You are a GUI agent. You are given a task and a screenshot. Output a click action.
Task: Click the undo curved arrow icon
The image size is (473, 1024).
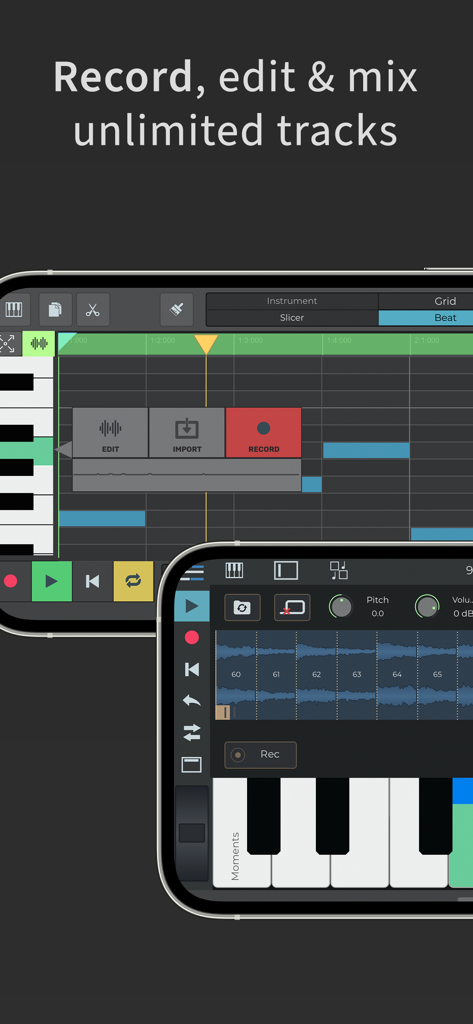(191, 701)
